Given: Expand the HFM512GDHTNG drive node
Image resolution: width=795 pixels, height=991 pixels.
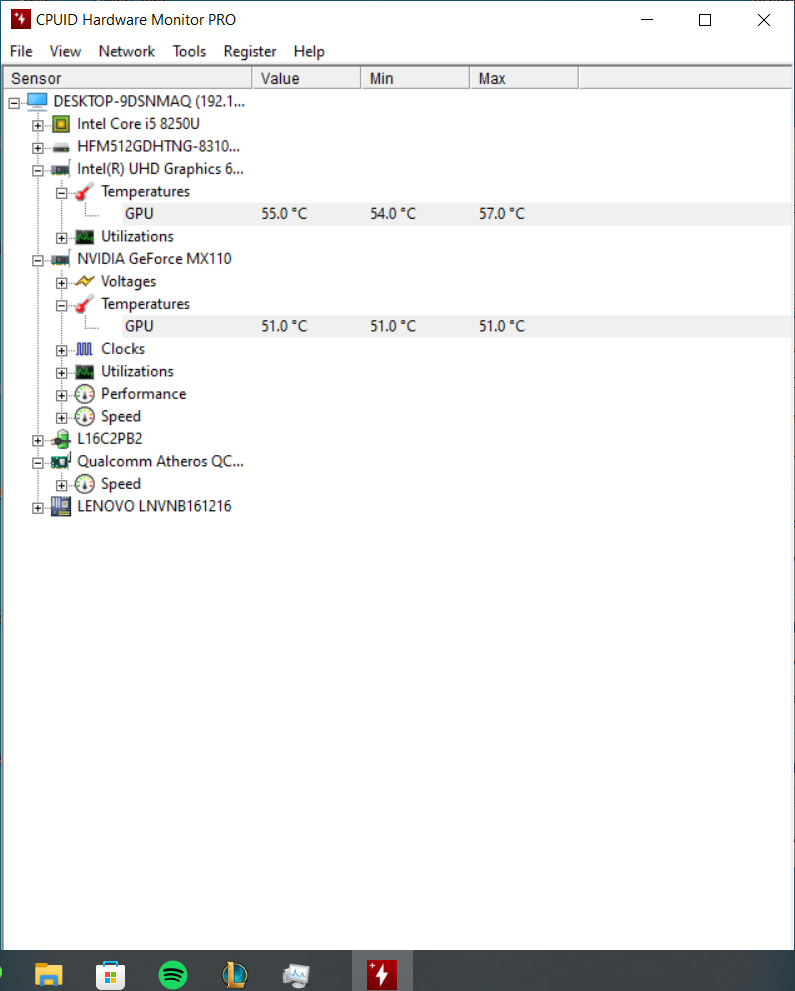Looking at the screenshot, I should point(38,149).
